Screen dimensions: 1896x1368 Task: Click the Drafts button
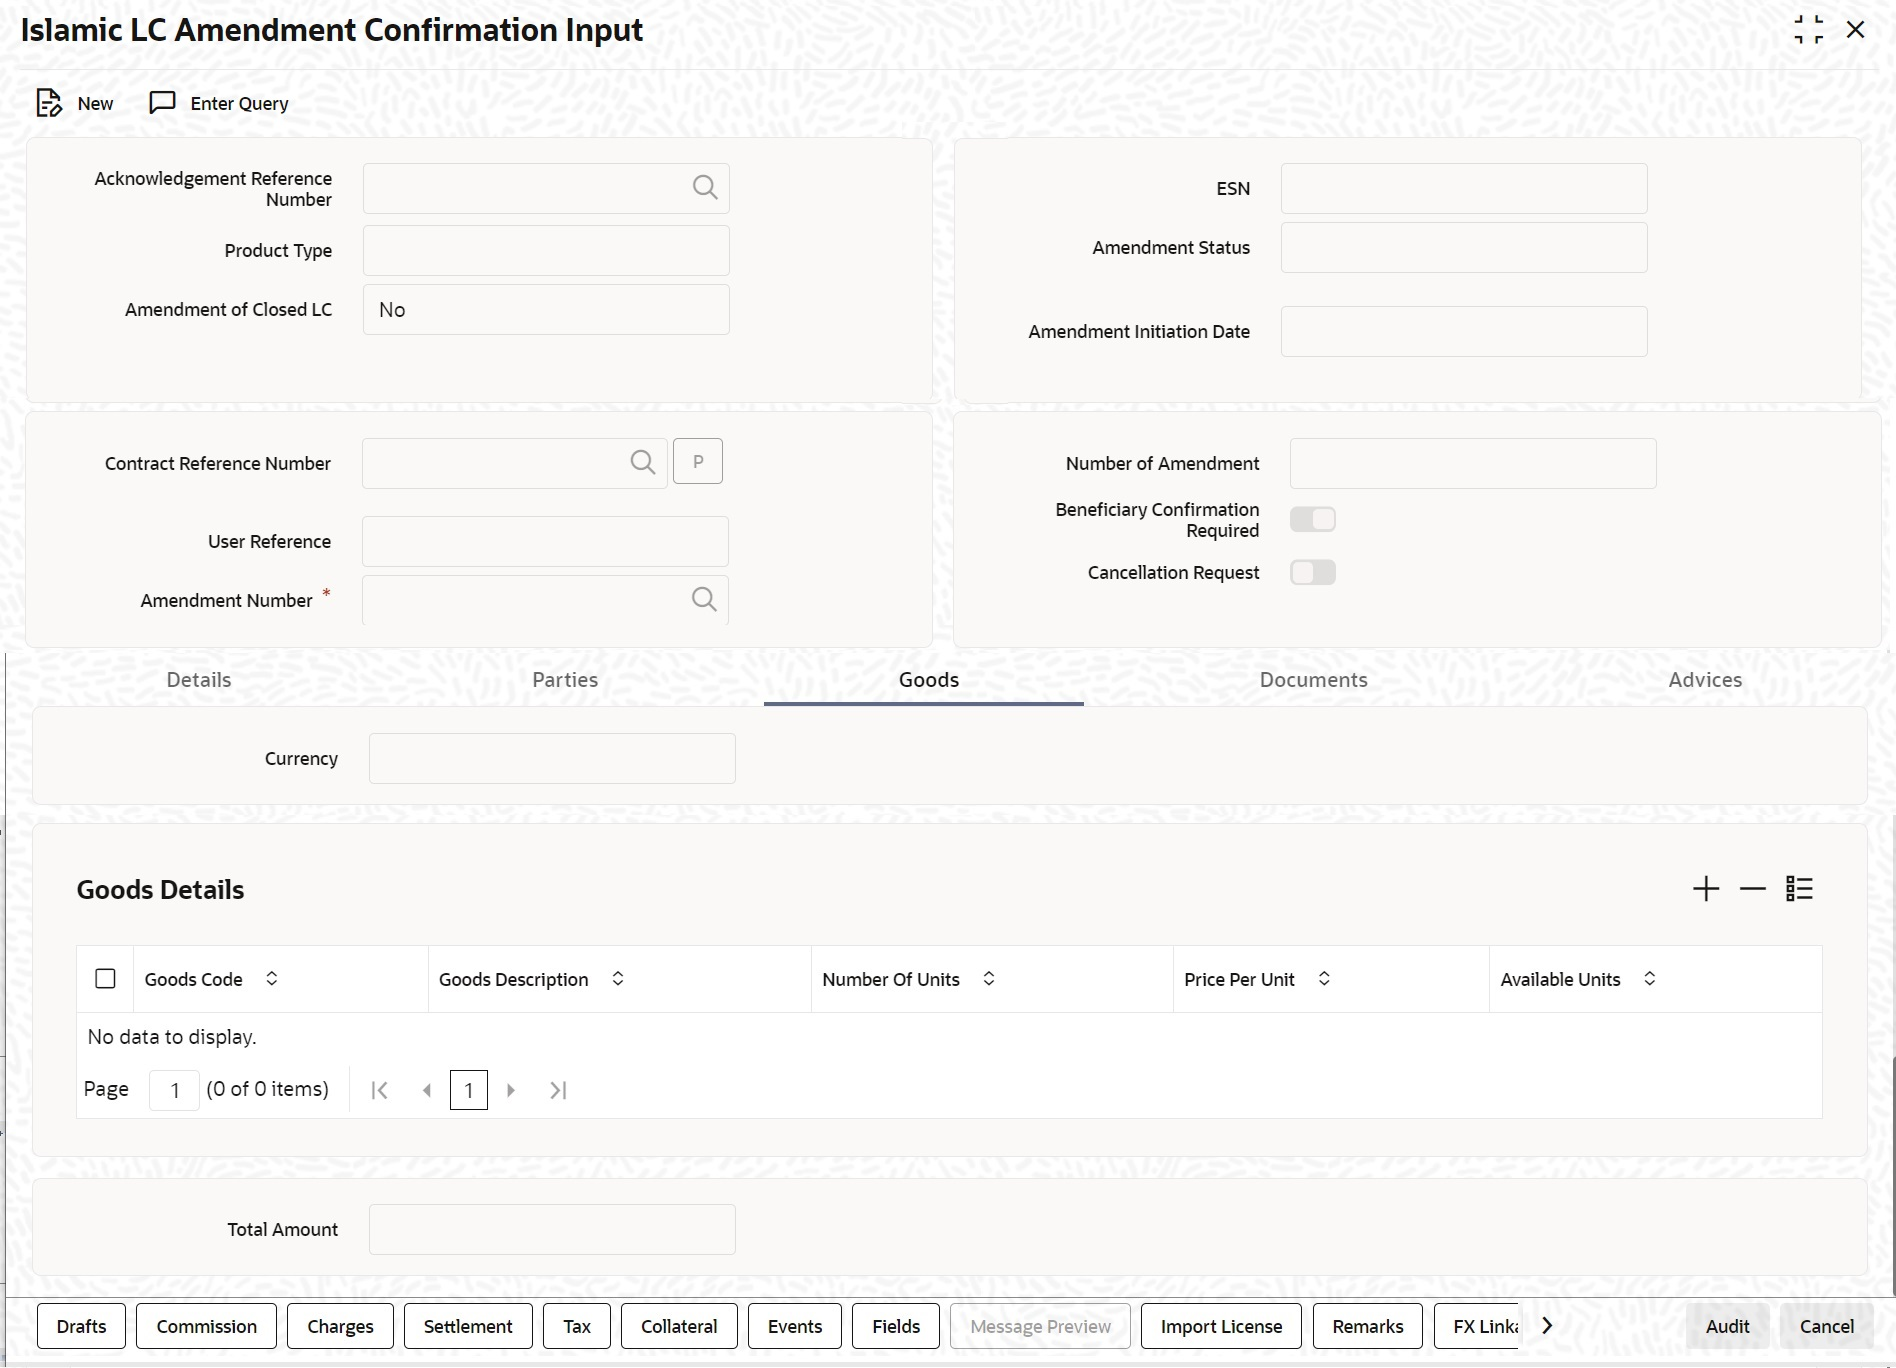click(x=81, y=1326)
